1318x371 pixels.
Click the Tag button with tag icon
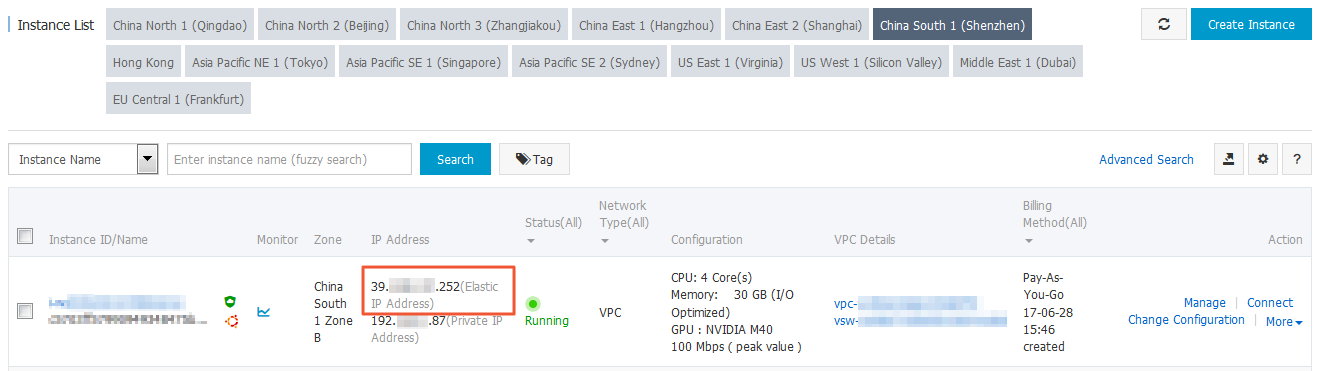[x=534, y=159]
